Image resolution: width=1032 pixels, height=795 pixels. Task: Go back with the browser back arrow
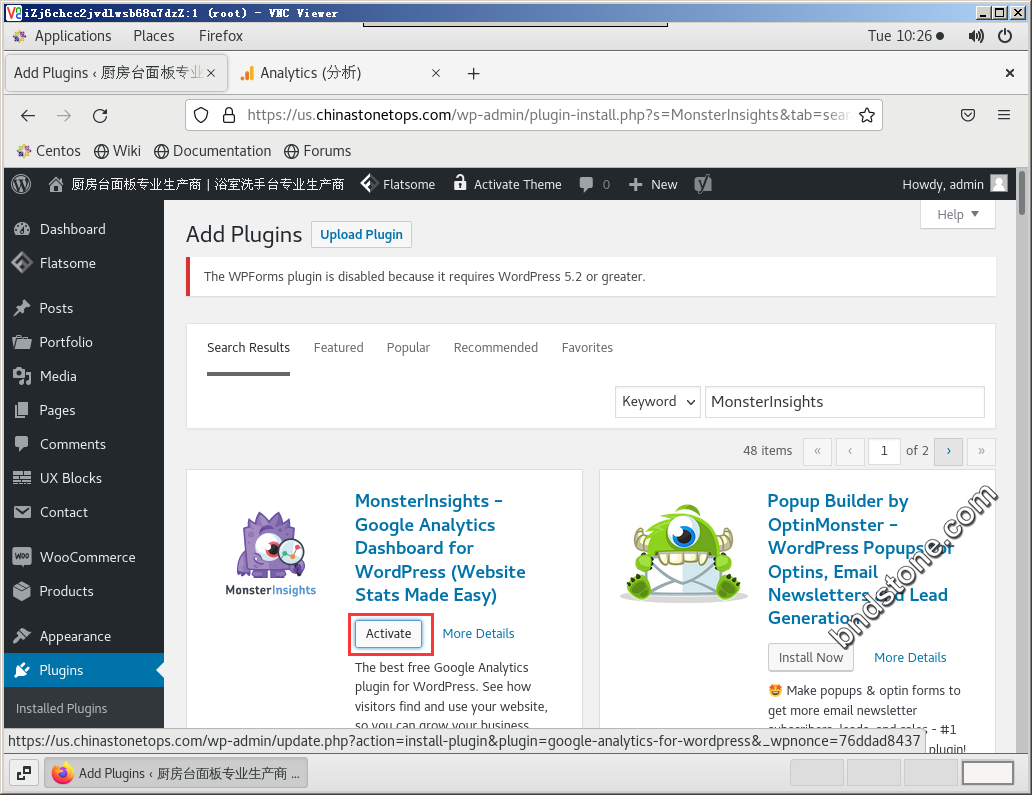pos(28,116)
